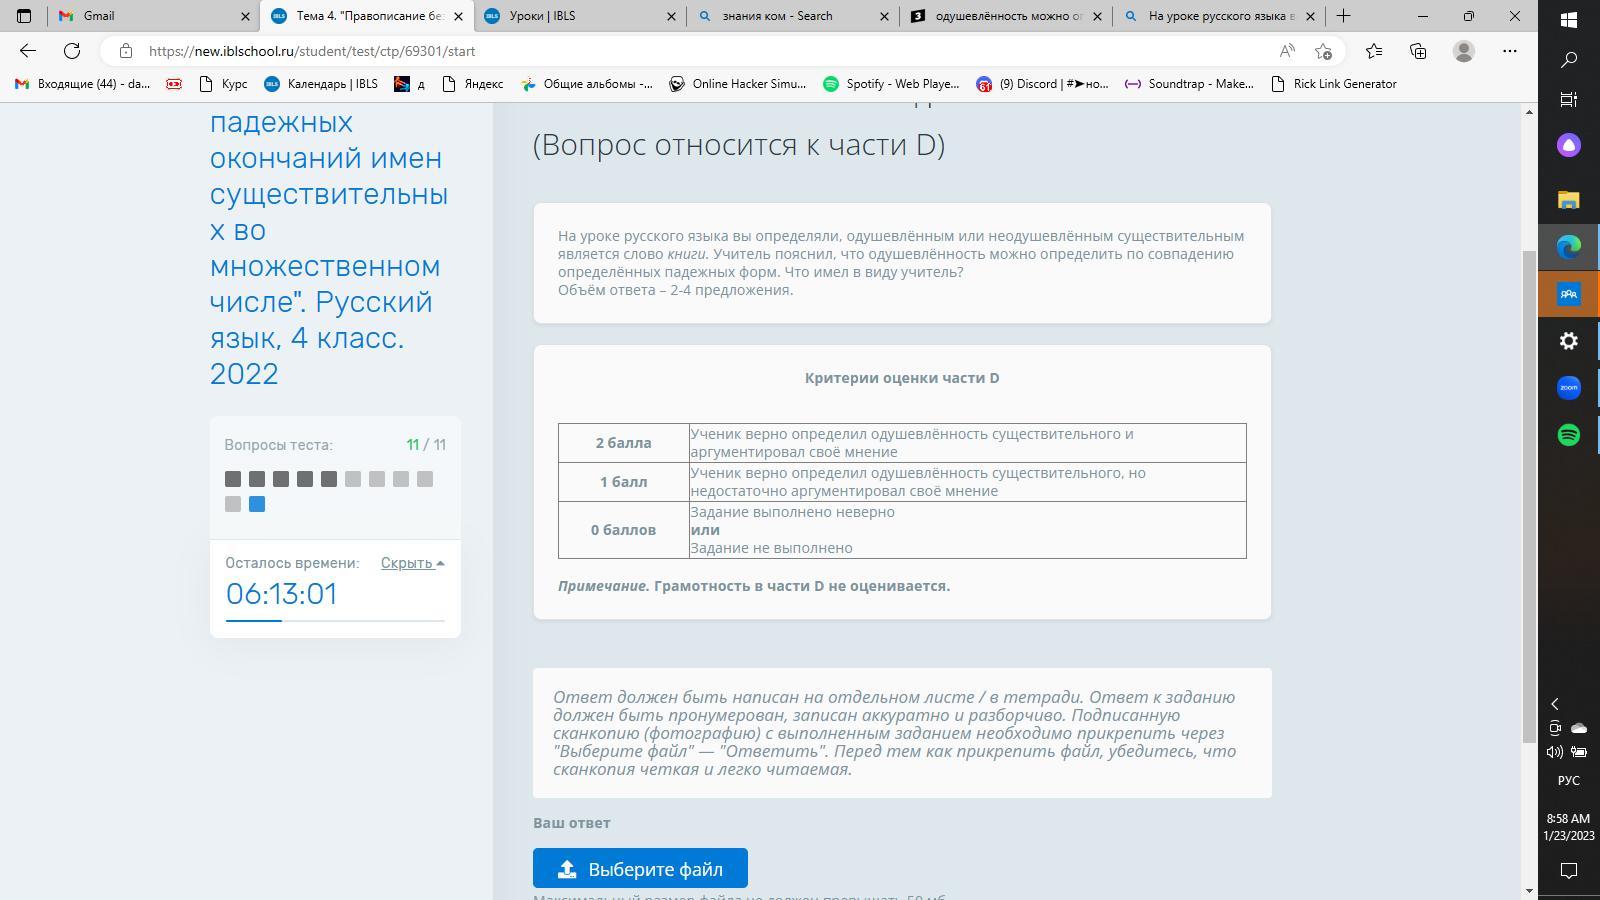Open the Discord bookmark
1600x900 pixels.
point(1043,84)
